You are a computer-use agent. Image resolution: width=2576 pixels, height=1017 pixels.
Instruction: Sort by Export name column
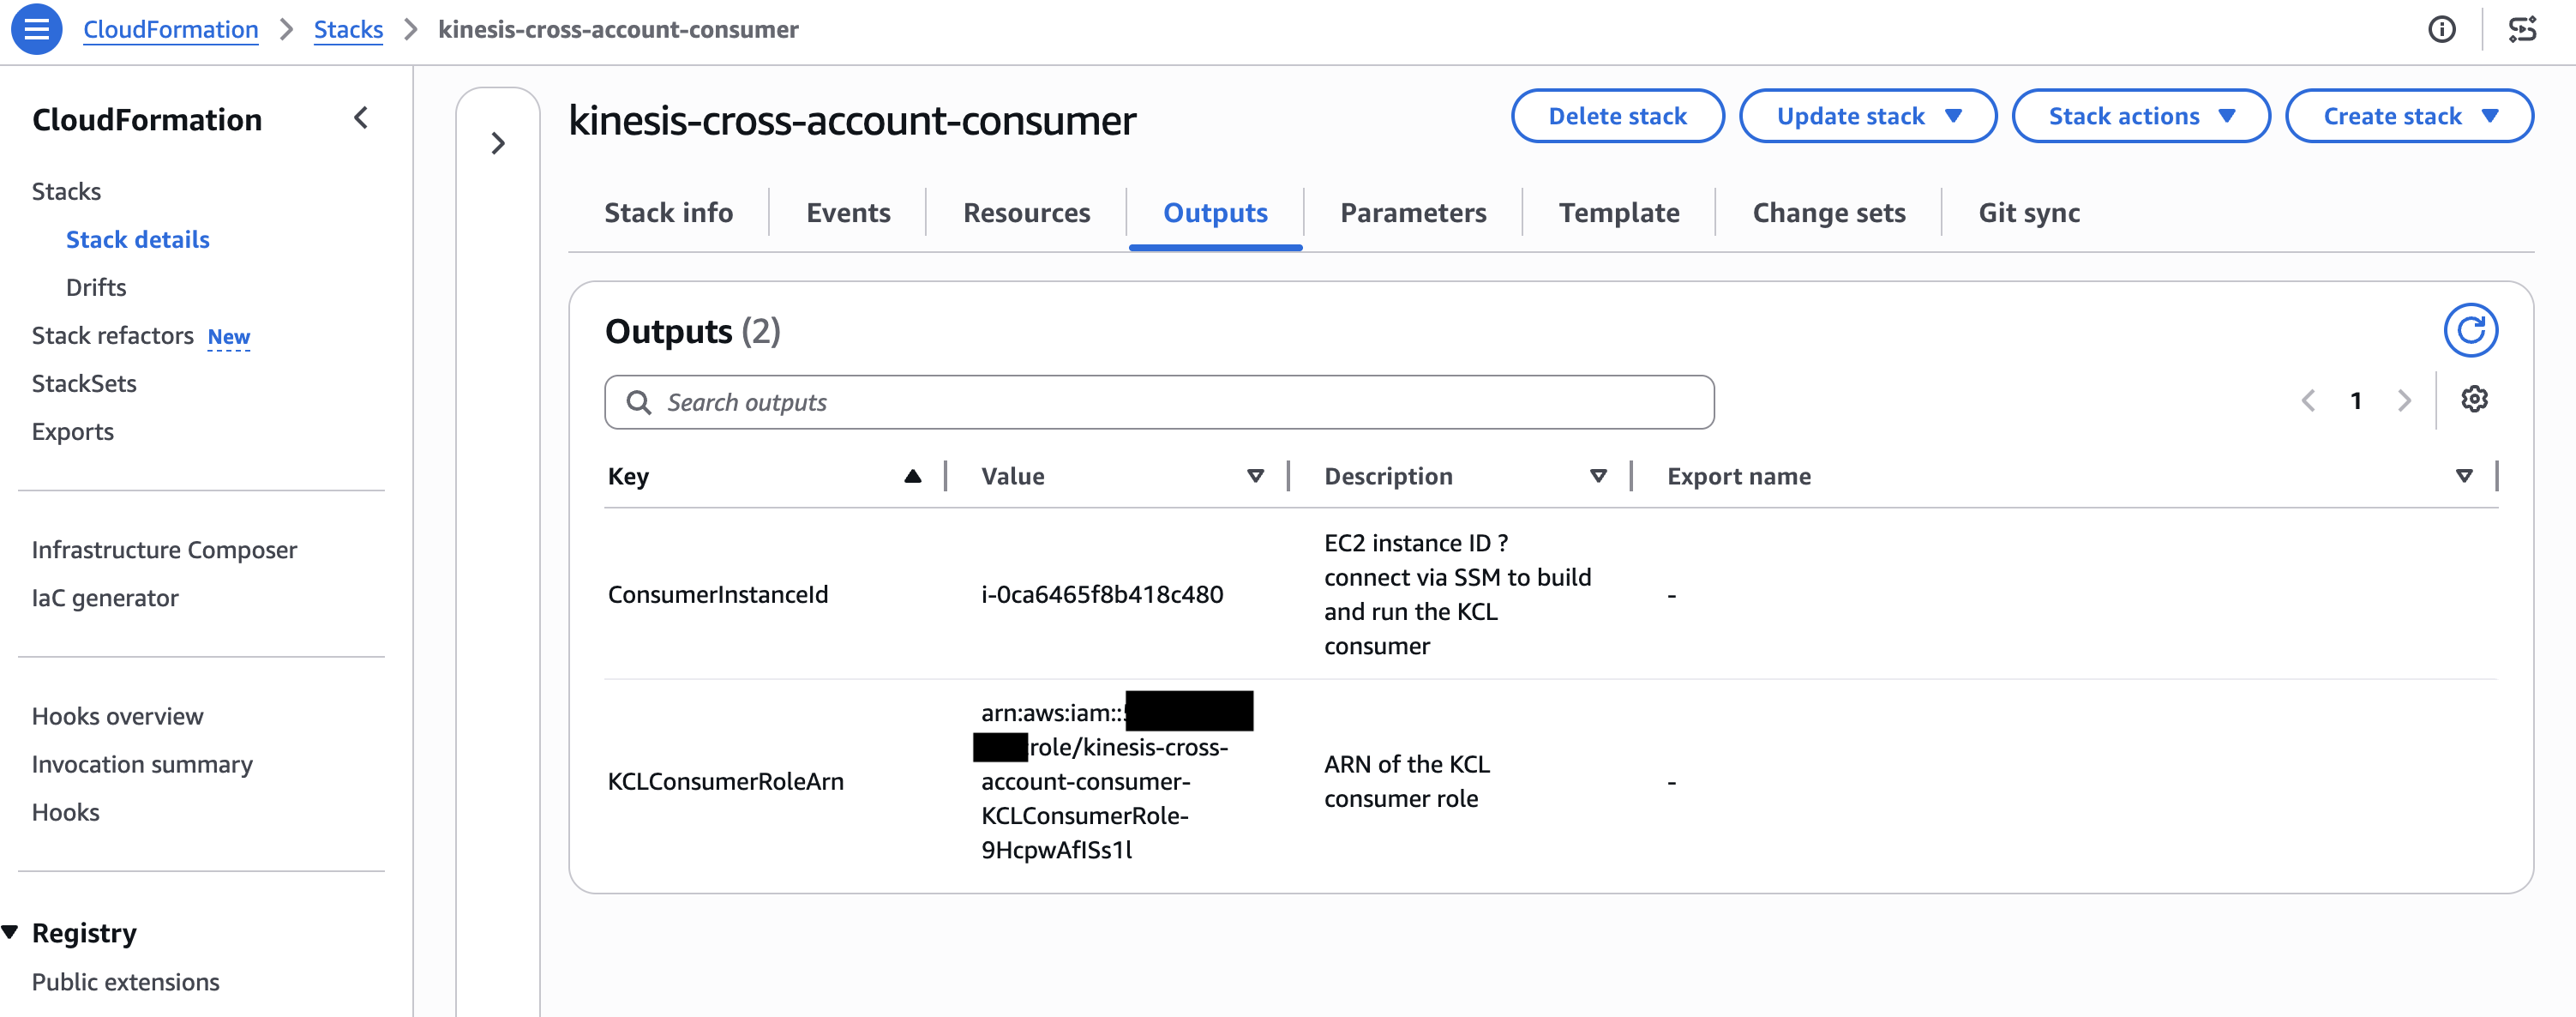click(x=2464, y=476)
